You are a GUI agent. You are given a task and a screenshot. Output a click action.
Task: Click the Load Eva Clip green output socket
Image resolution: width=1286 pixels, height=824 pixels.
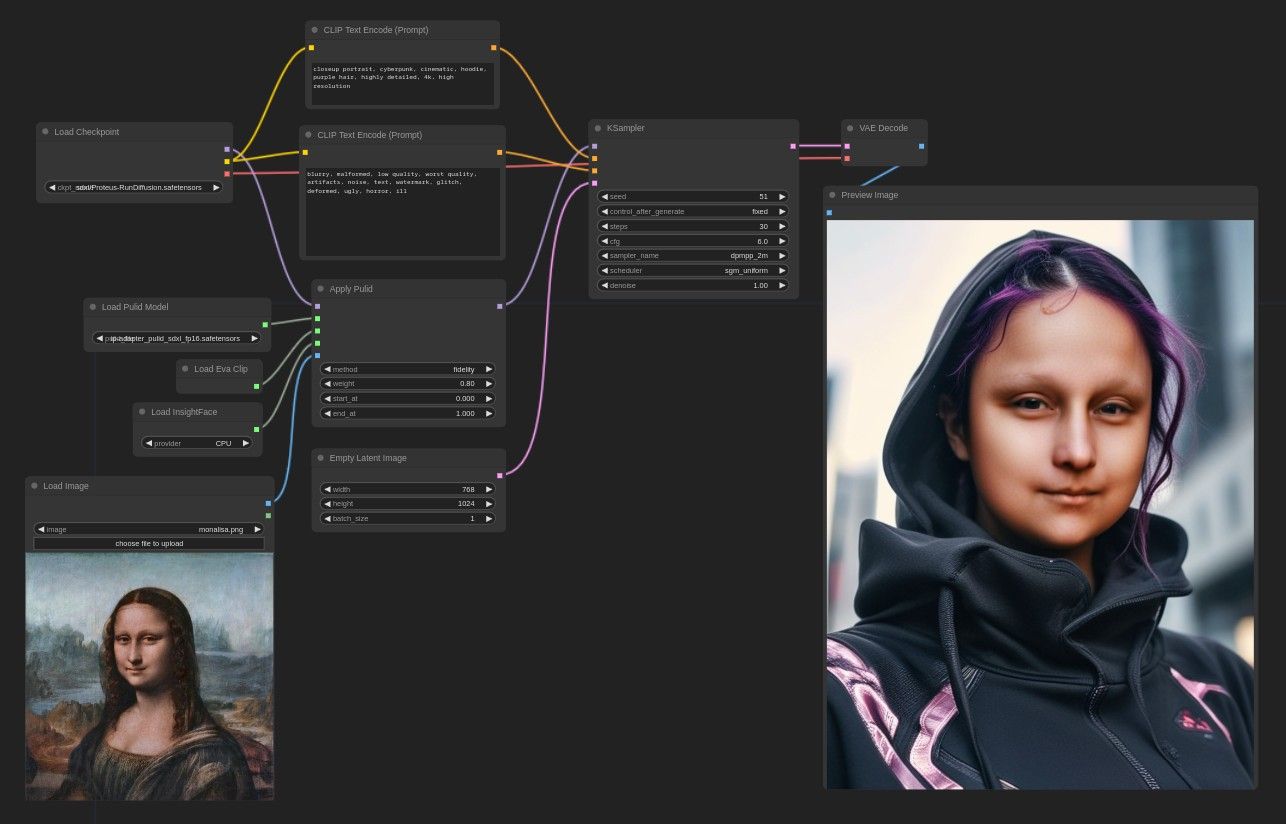[x=256, y=386]
